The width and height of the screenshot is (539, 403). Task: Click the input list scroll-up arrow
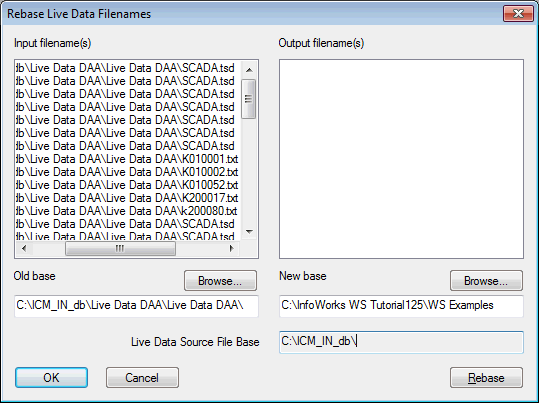(x=249, y=70)
